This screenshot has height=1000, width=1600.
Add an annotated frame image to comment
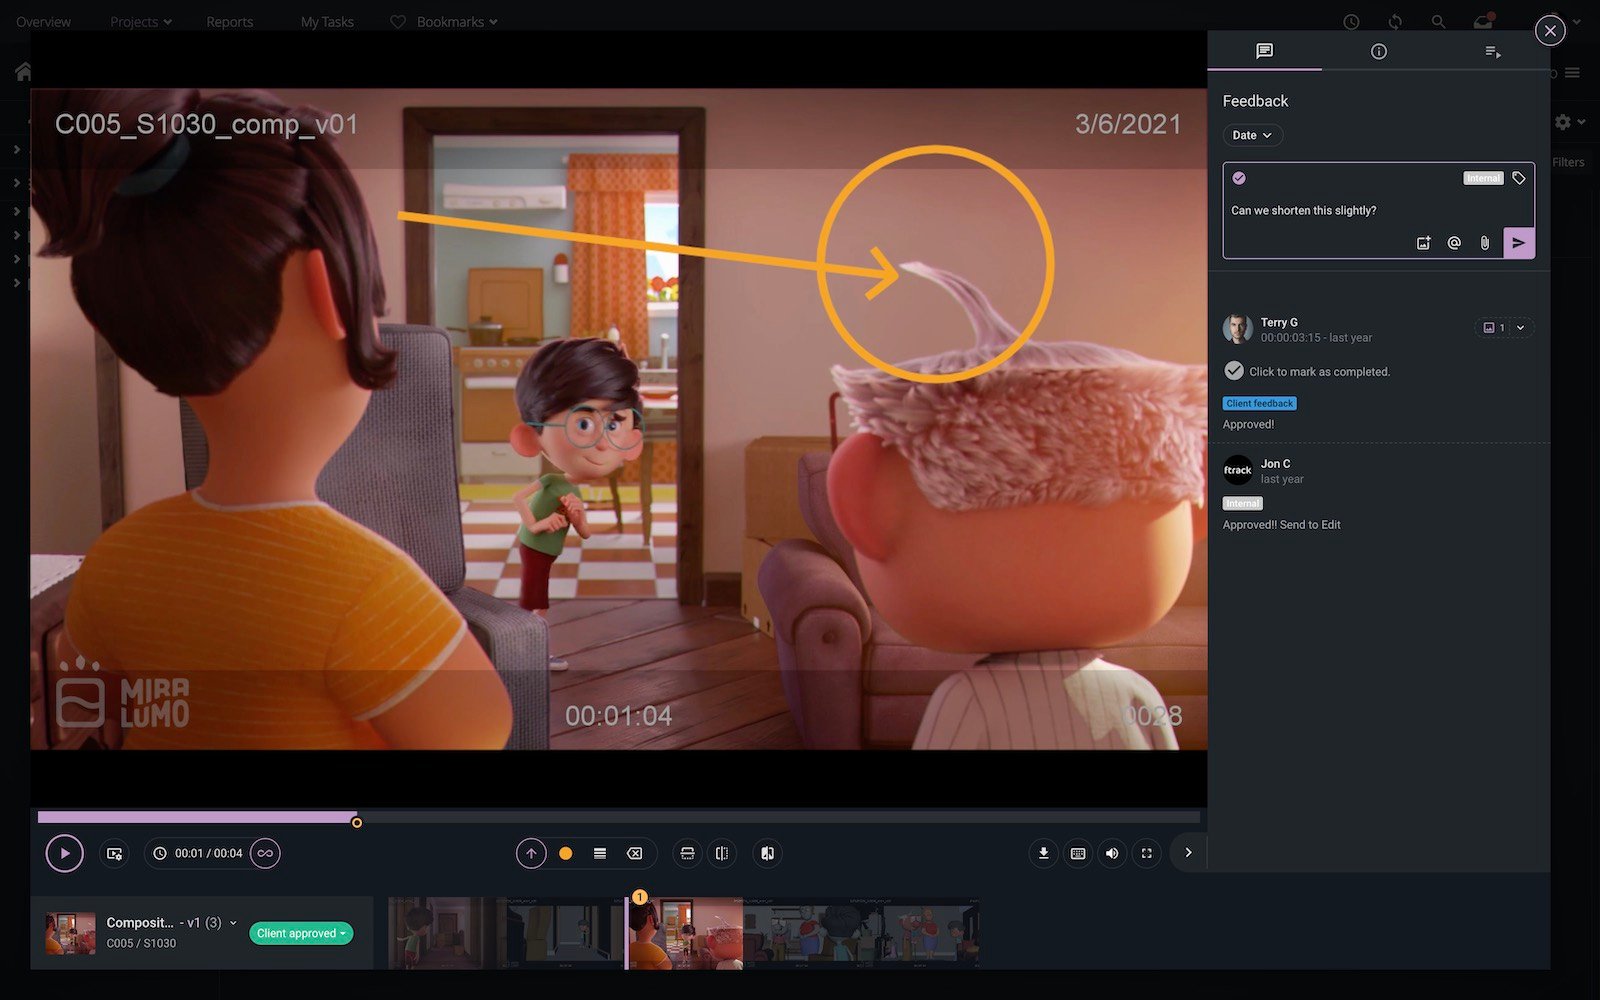click(x=1423, y=243)
